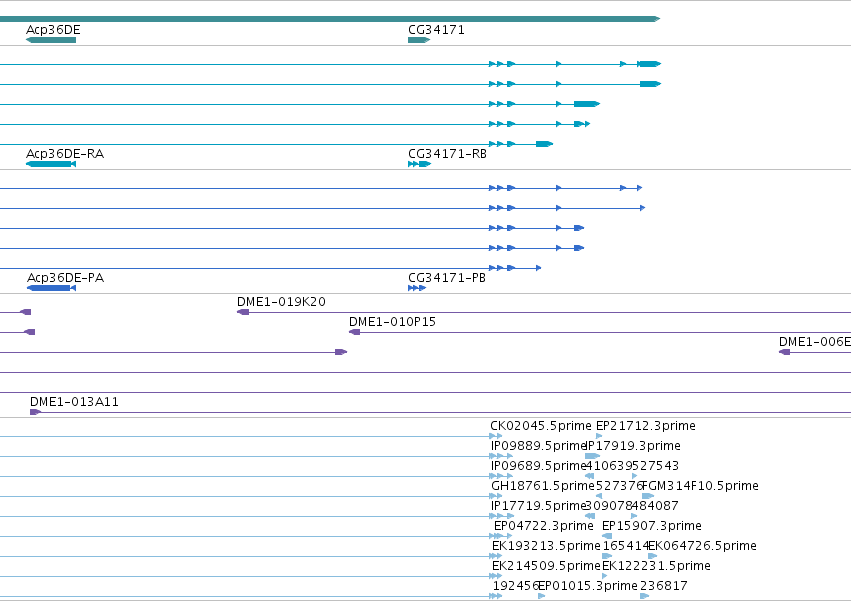The image size is (851, 601).
Task: Click the Acp36DE gene label
Action: (x=53, y=30)
